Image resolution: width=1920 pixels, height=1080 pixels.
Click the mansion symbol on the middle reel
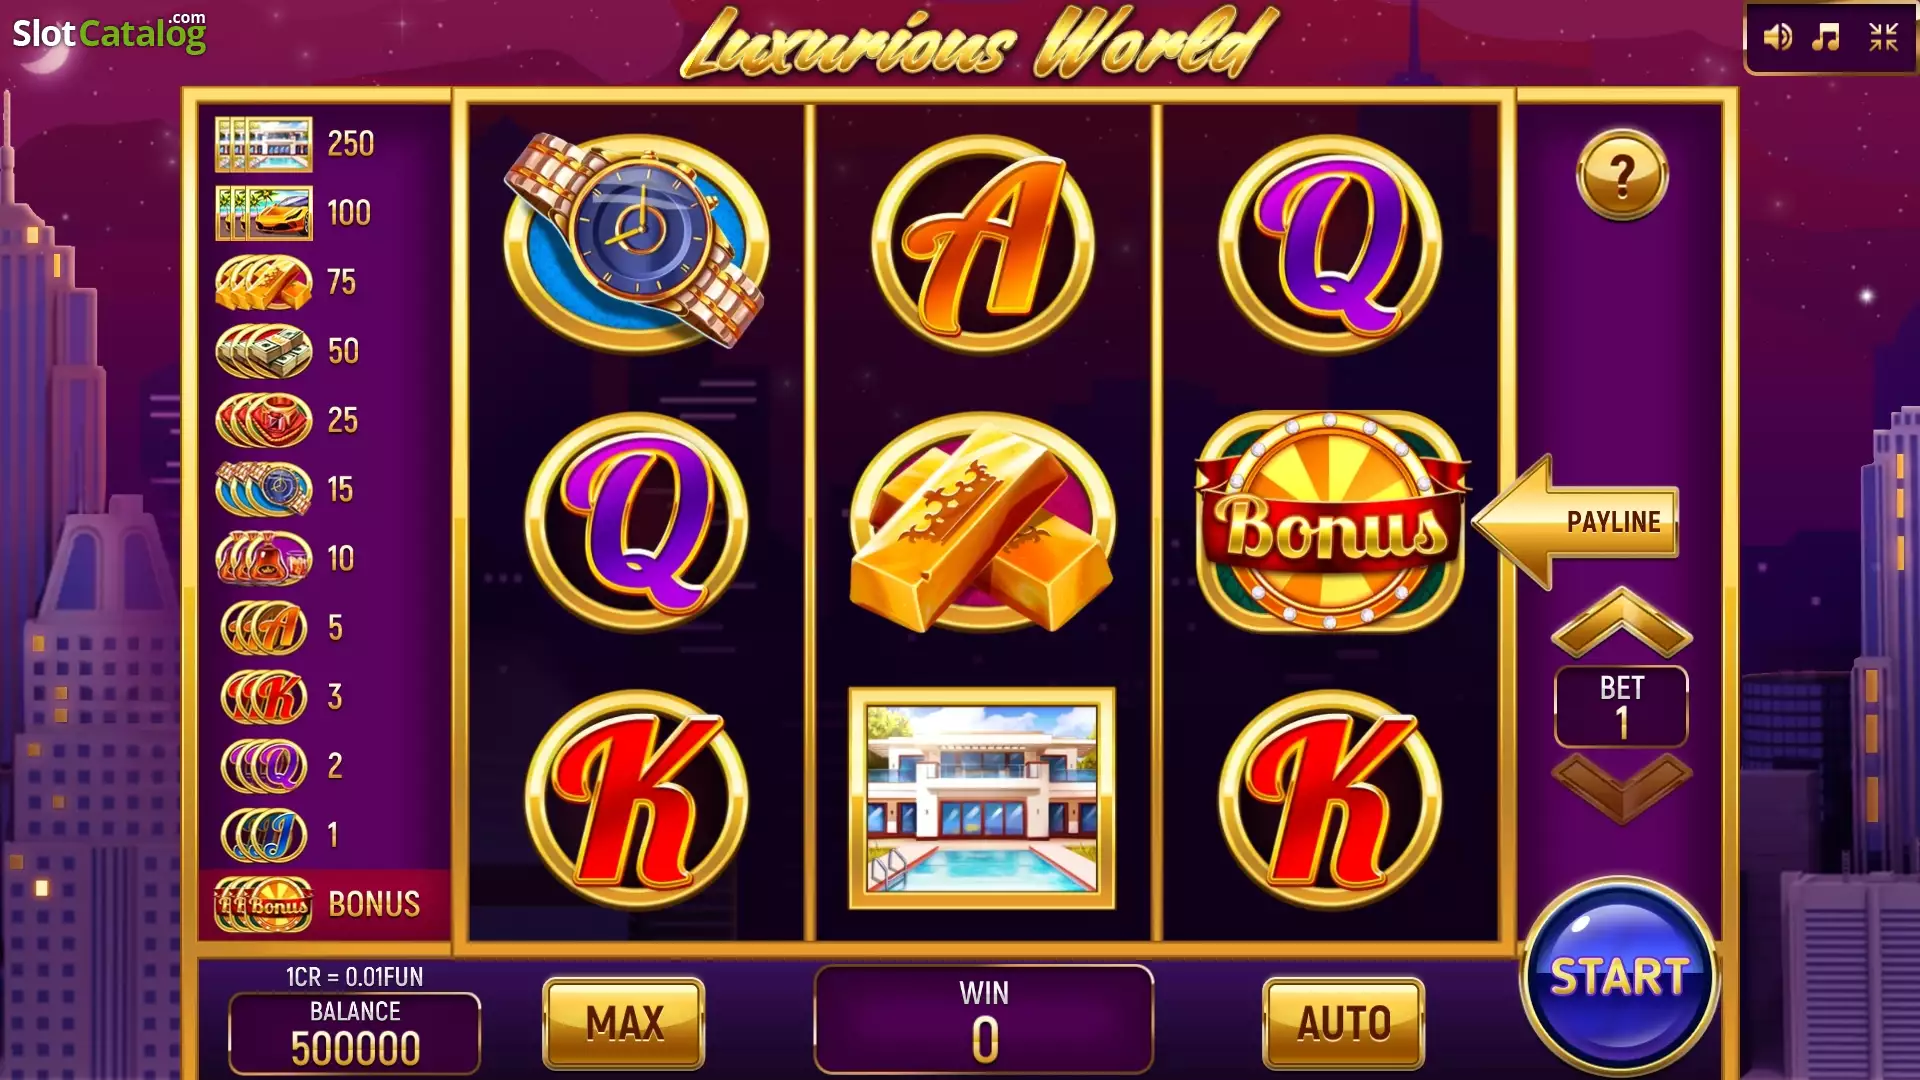pyautogui.click(x=982, y=798)
